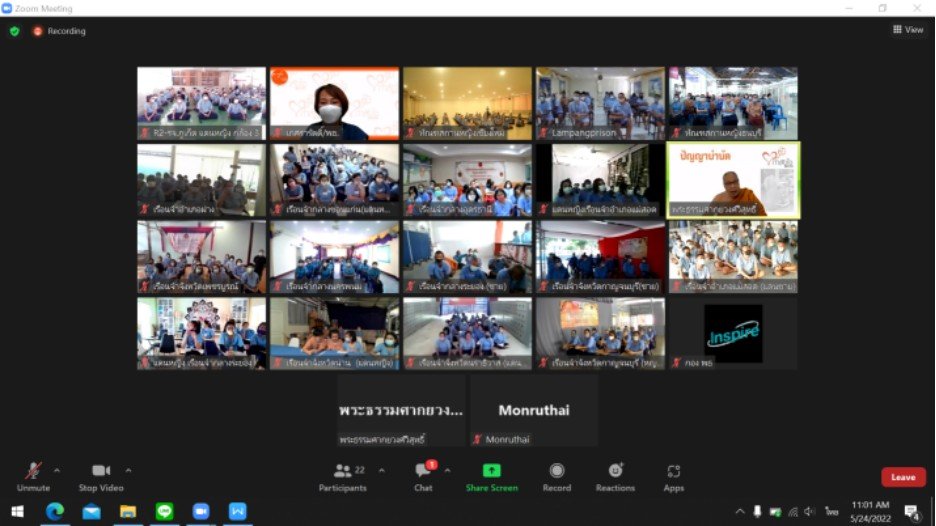This screenshot has width=936, height=526.
Task: Click the green encryption shield icon
Action: [x=14, y=31]
